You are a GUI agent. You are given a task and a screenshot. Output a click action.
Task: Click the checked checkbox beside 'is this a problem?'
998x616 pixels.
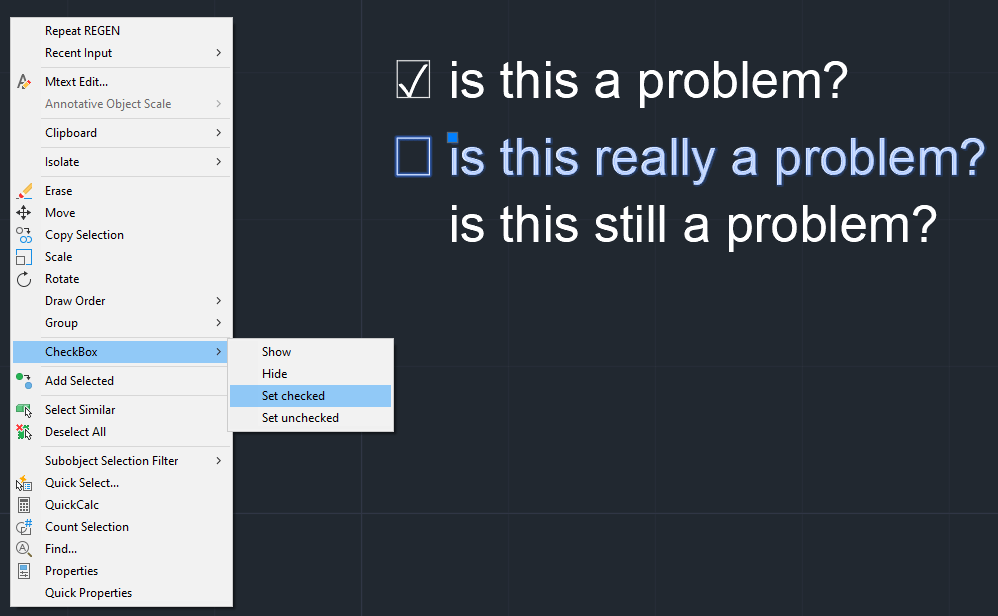pos(414,80)
